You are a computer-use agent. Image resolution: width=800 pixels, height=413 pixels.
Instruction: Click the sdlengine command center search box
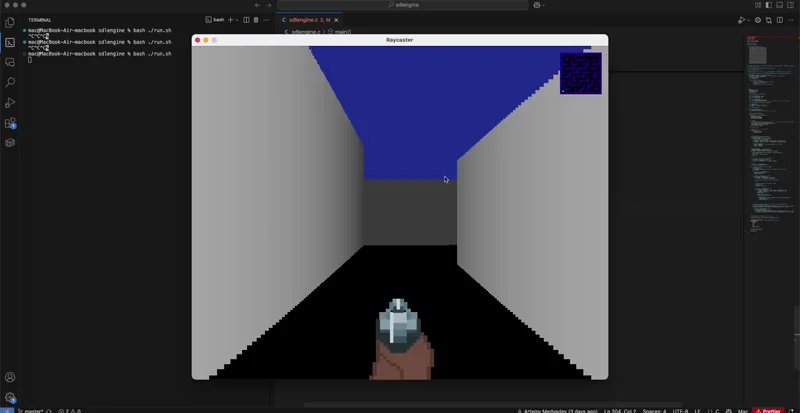point(403,5)
